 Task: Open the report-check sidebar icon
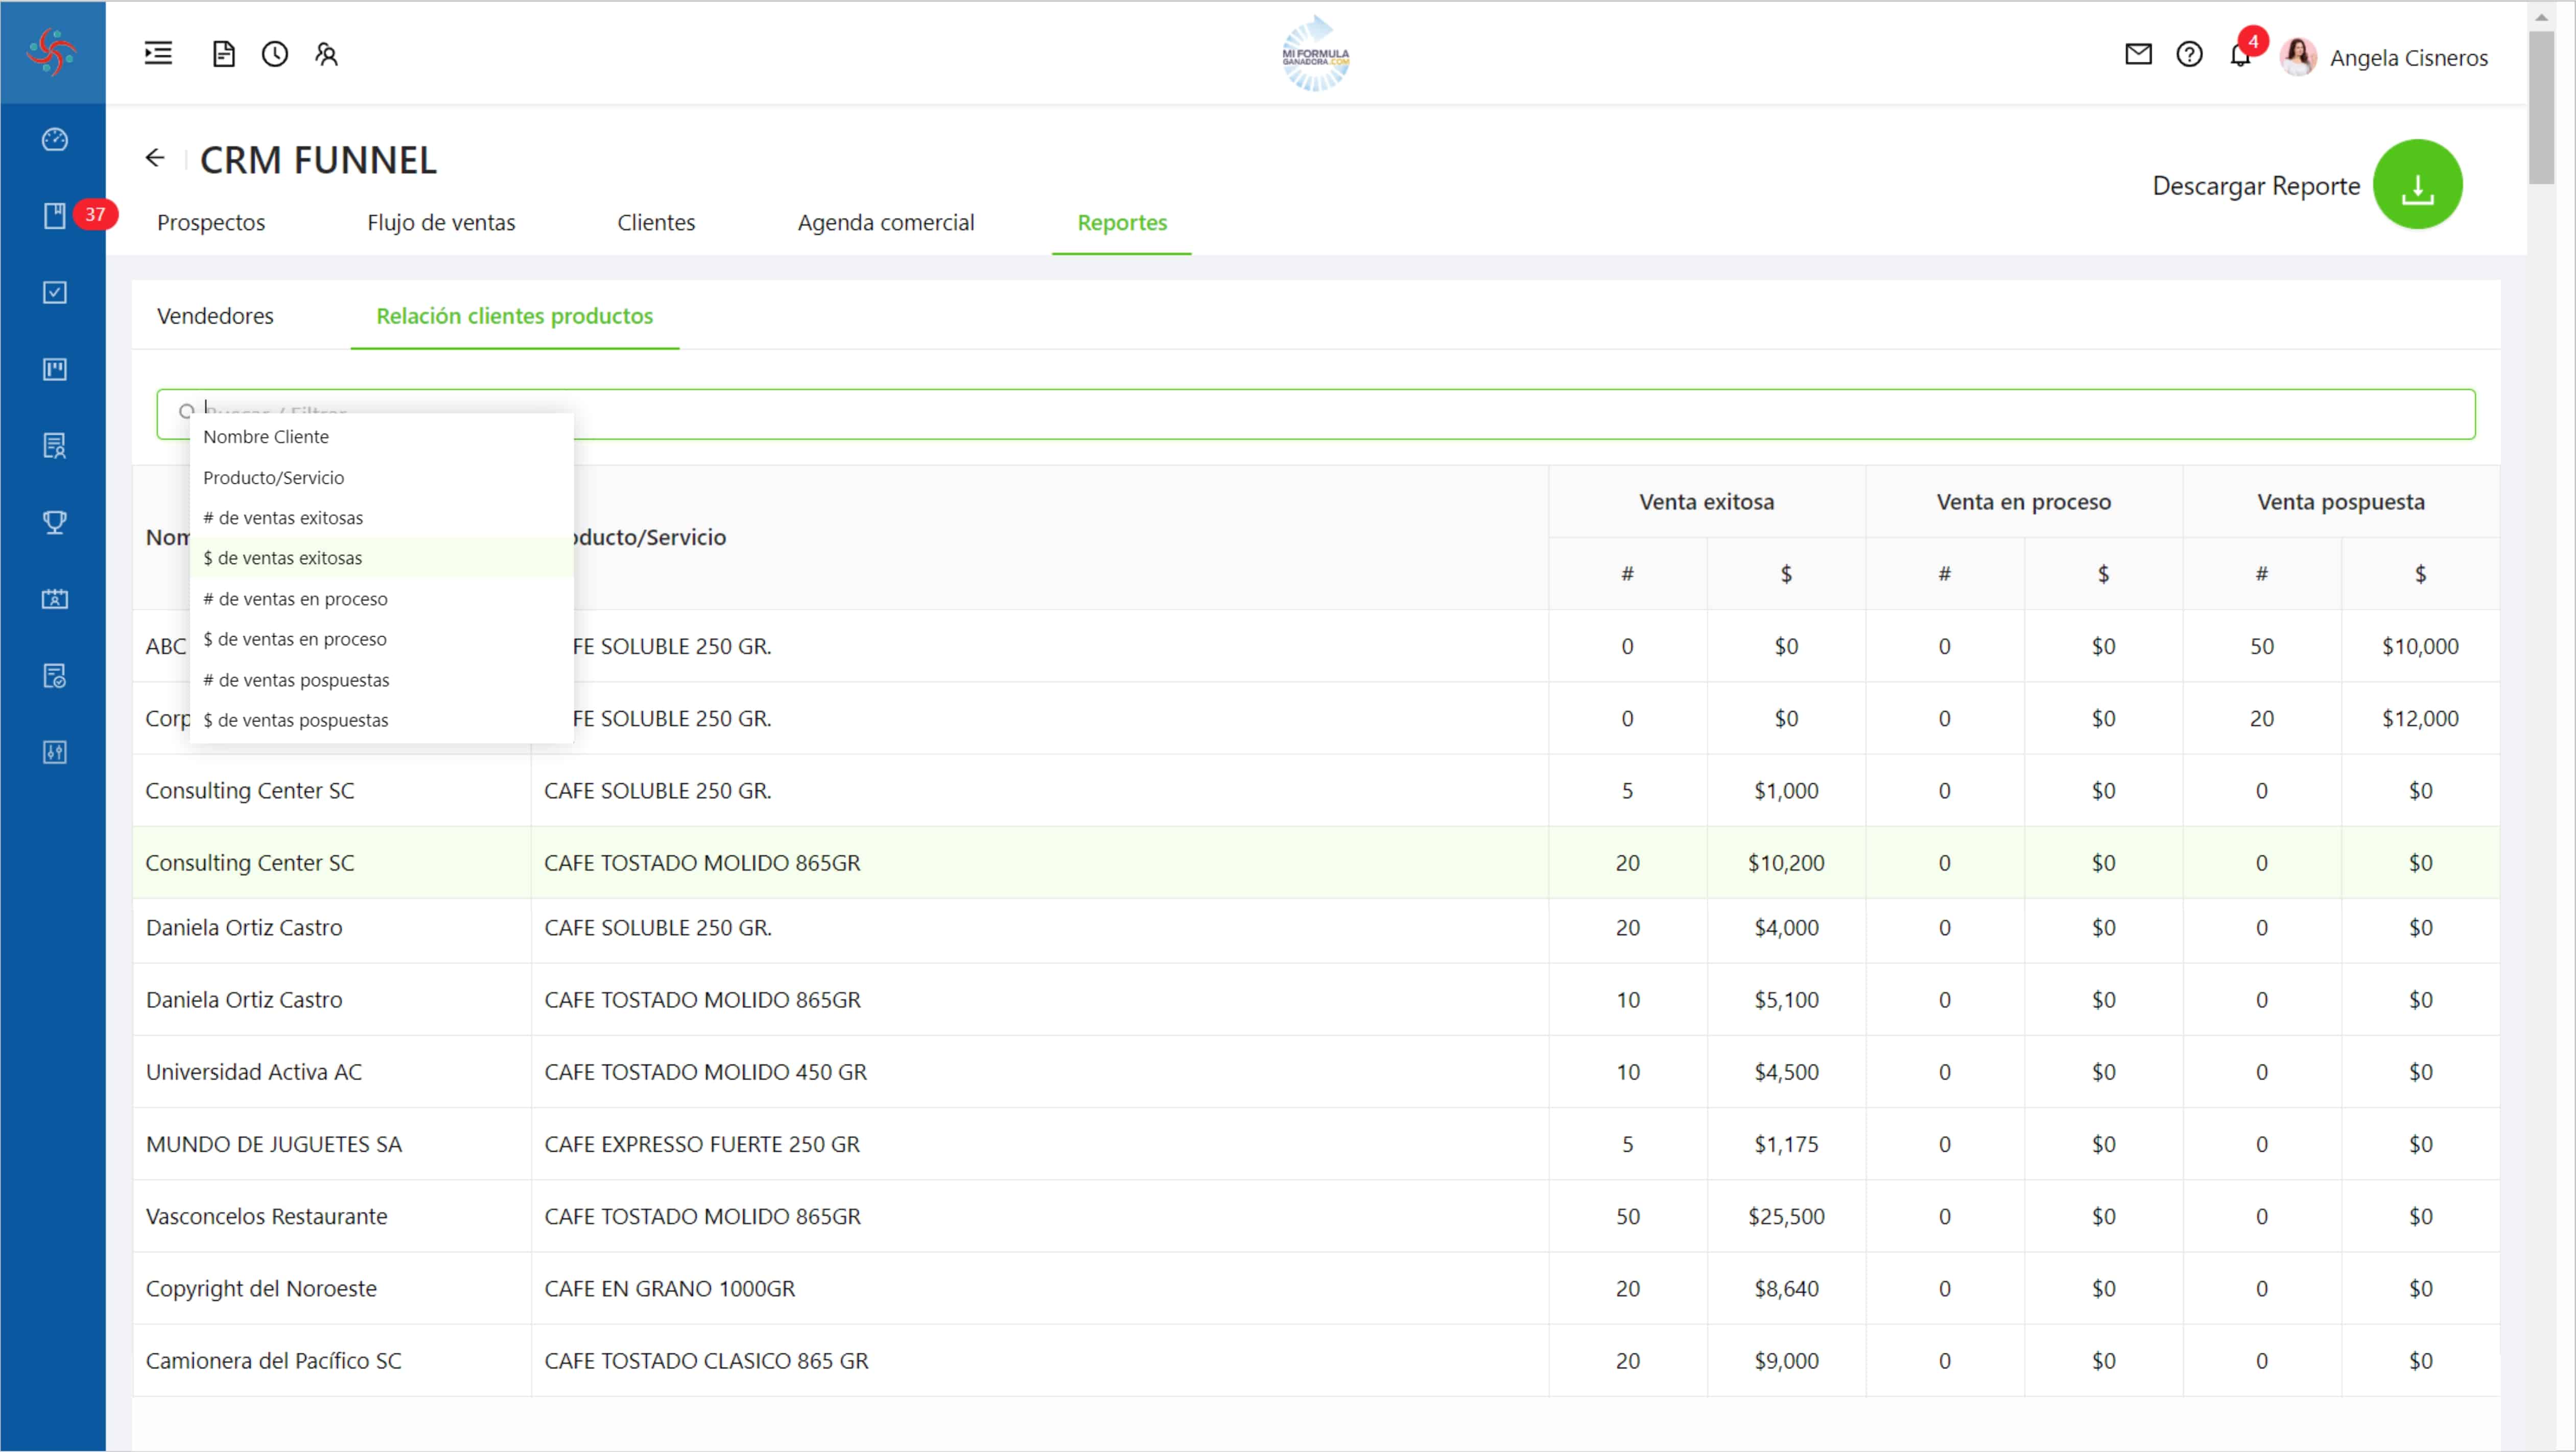55,676
